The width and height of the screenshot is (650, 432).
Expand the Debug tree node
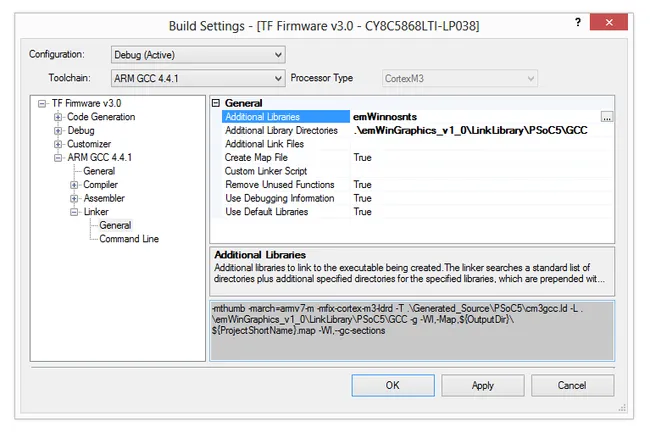pos(58,131)
